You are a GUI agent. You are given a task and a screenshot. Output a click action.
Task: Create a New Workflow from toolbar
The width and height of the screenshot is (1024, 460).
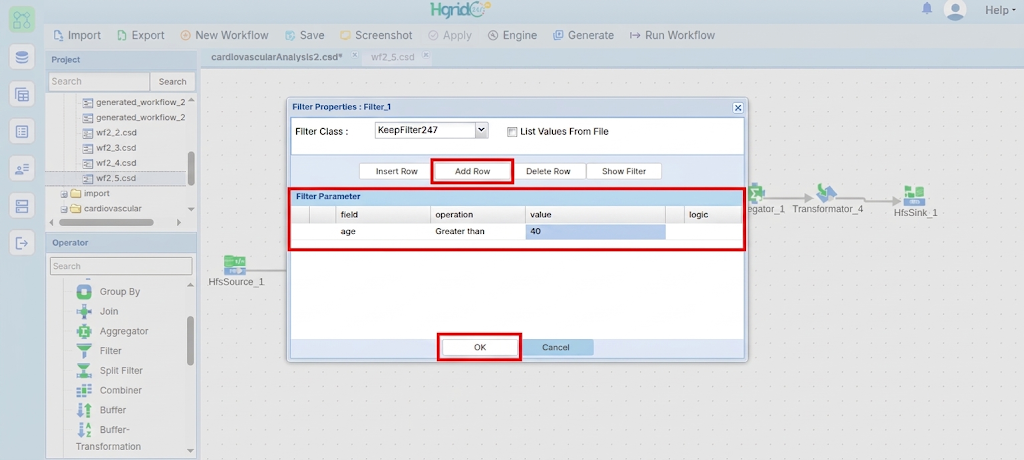[x=225, y=35]
